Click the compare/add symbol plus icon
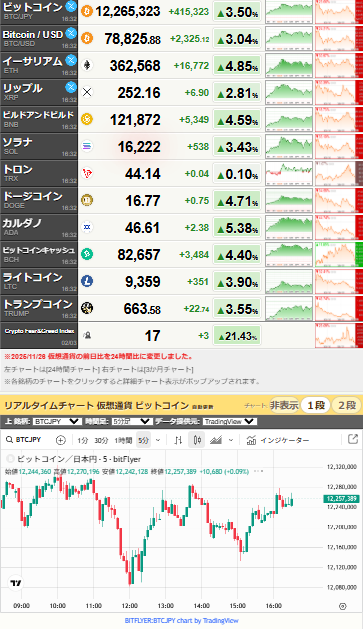The width and height of the screenshot is (363, 629). point(61,440)
